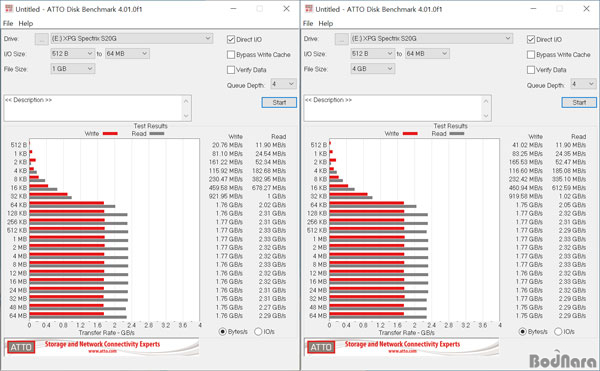Open the File menu in left window
The image size is (600, 371).
tap(8, 23)
